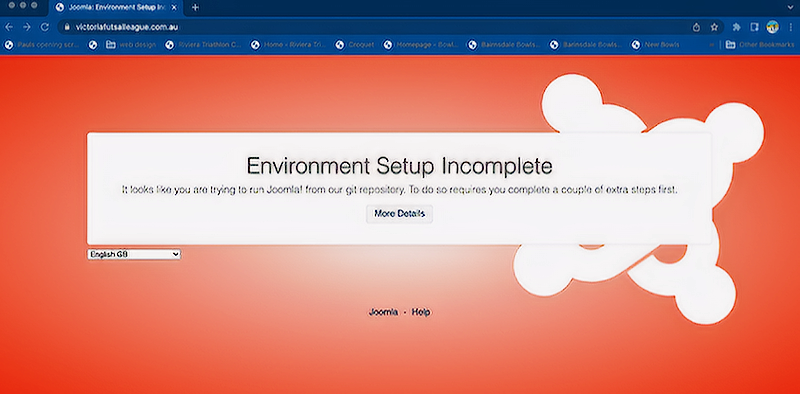
Task: Open the English GB language dropdown
Action: tap(134, 254)
